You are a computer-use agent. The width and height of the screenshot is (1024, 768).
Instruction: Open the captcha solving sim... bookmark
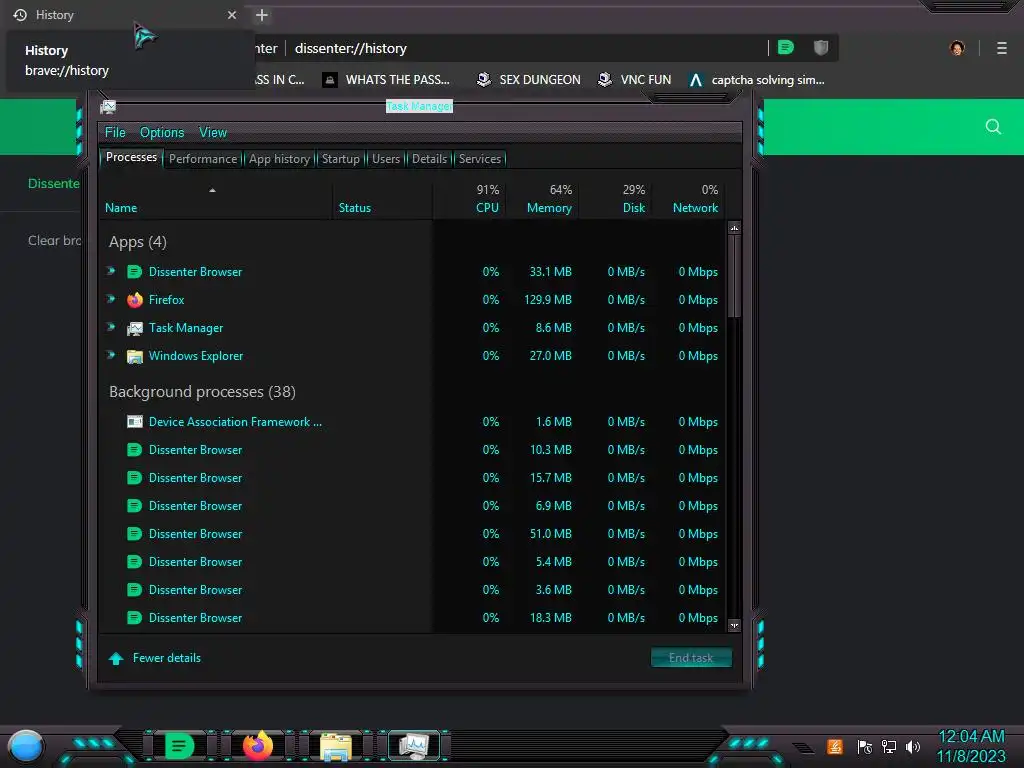pos(758,80)
